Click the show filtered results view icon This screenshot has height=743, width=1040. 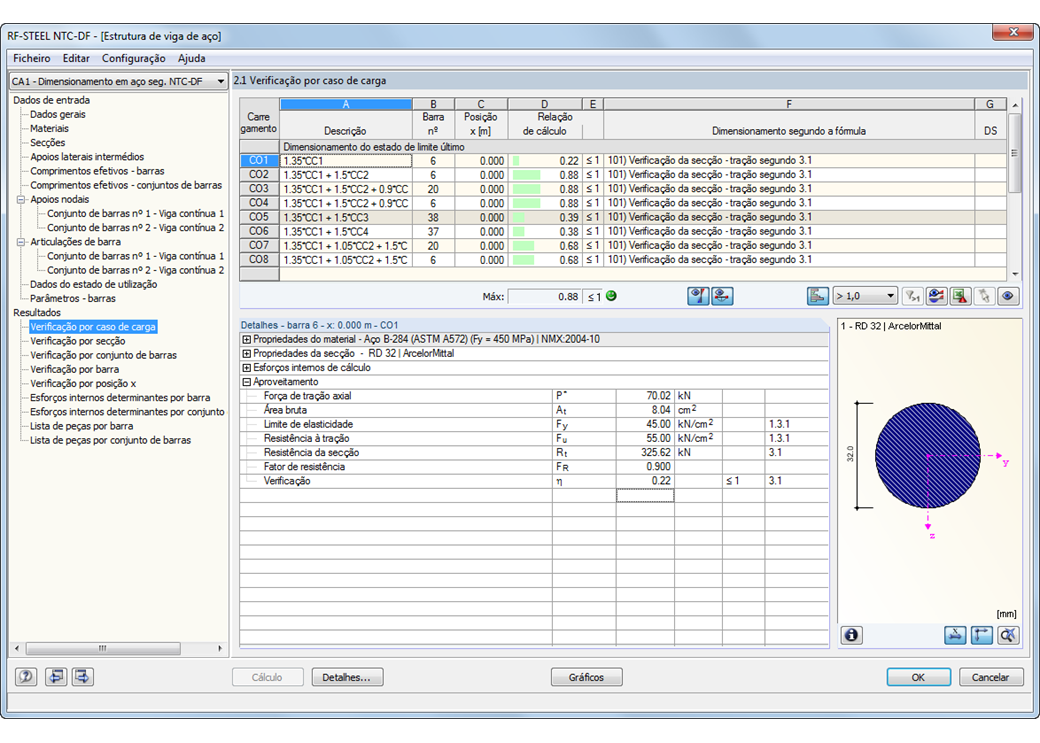(x=937, y=297)
